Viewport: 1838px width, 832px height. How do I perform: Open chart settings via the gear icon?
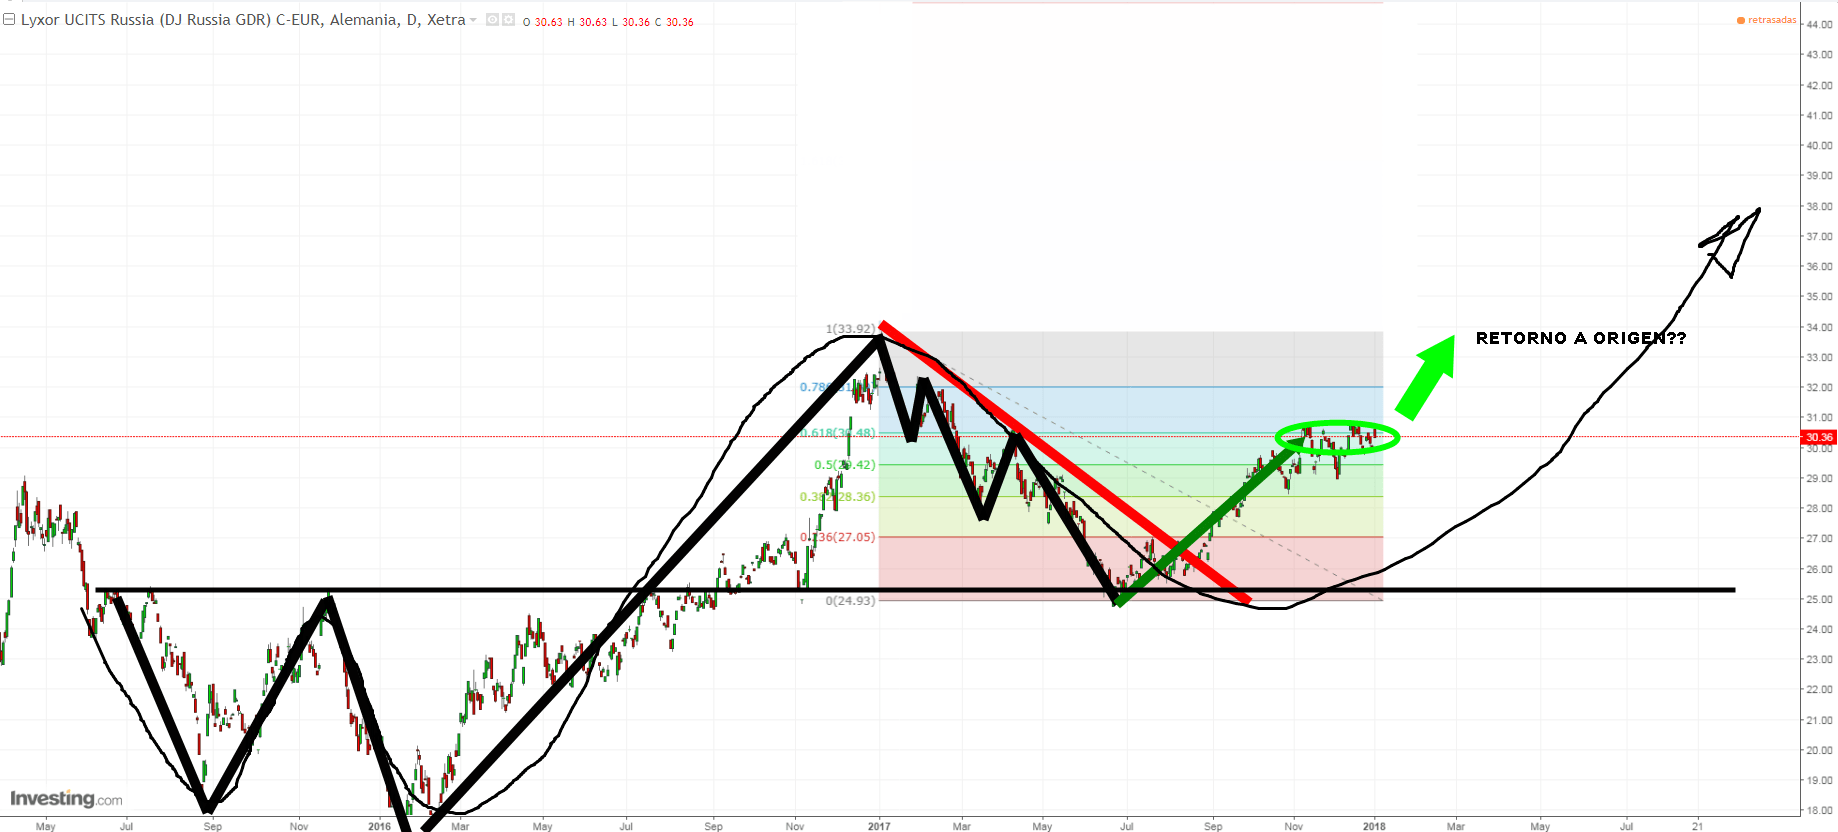[x=508, y=20]
